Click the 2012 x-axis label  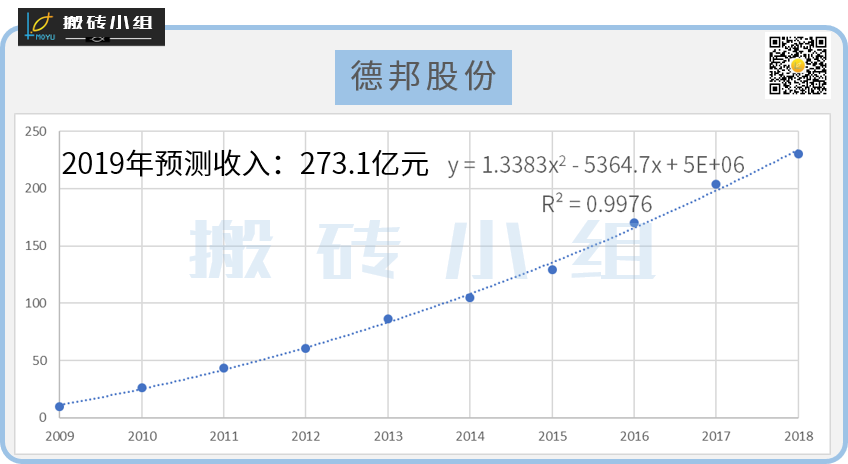(306, 436)
